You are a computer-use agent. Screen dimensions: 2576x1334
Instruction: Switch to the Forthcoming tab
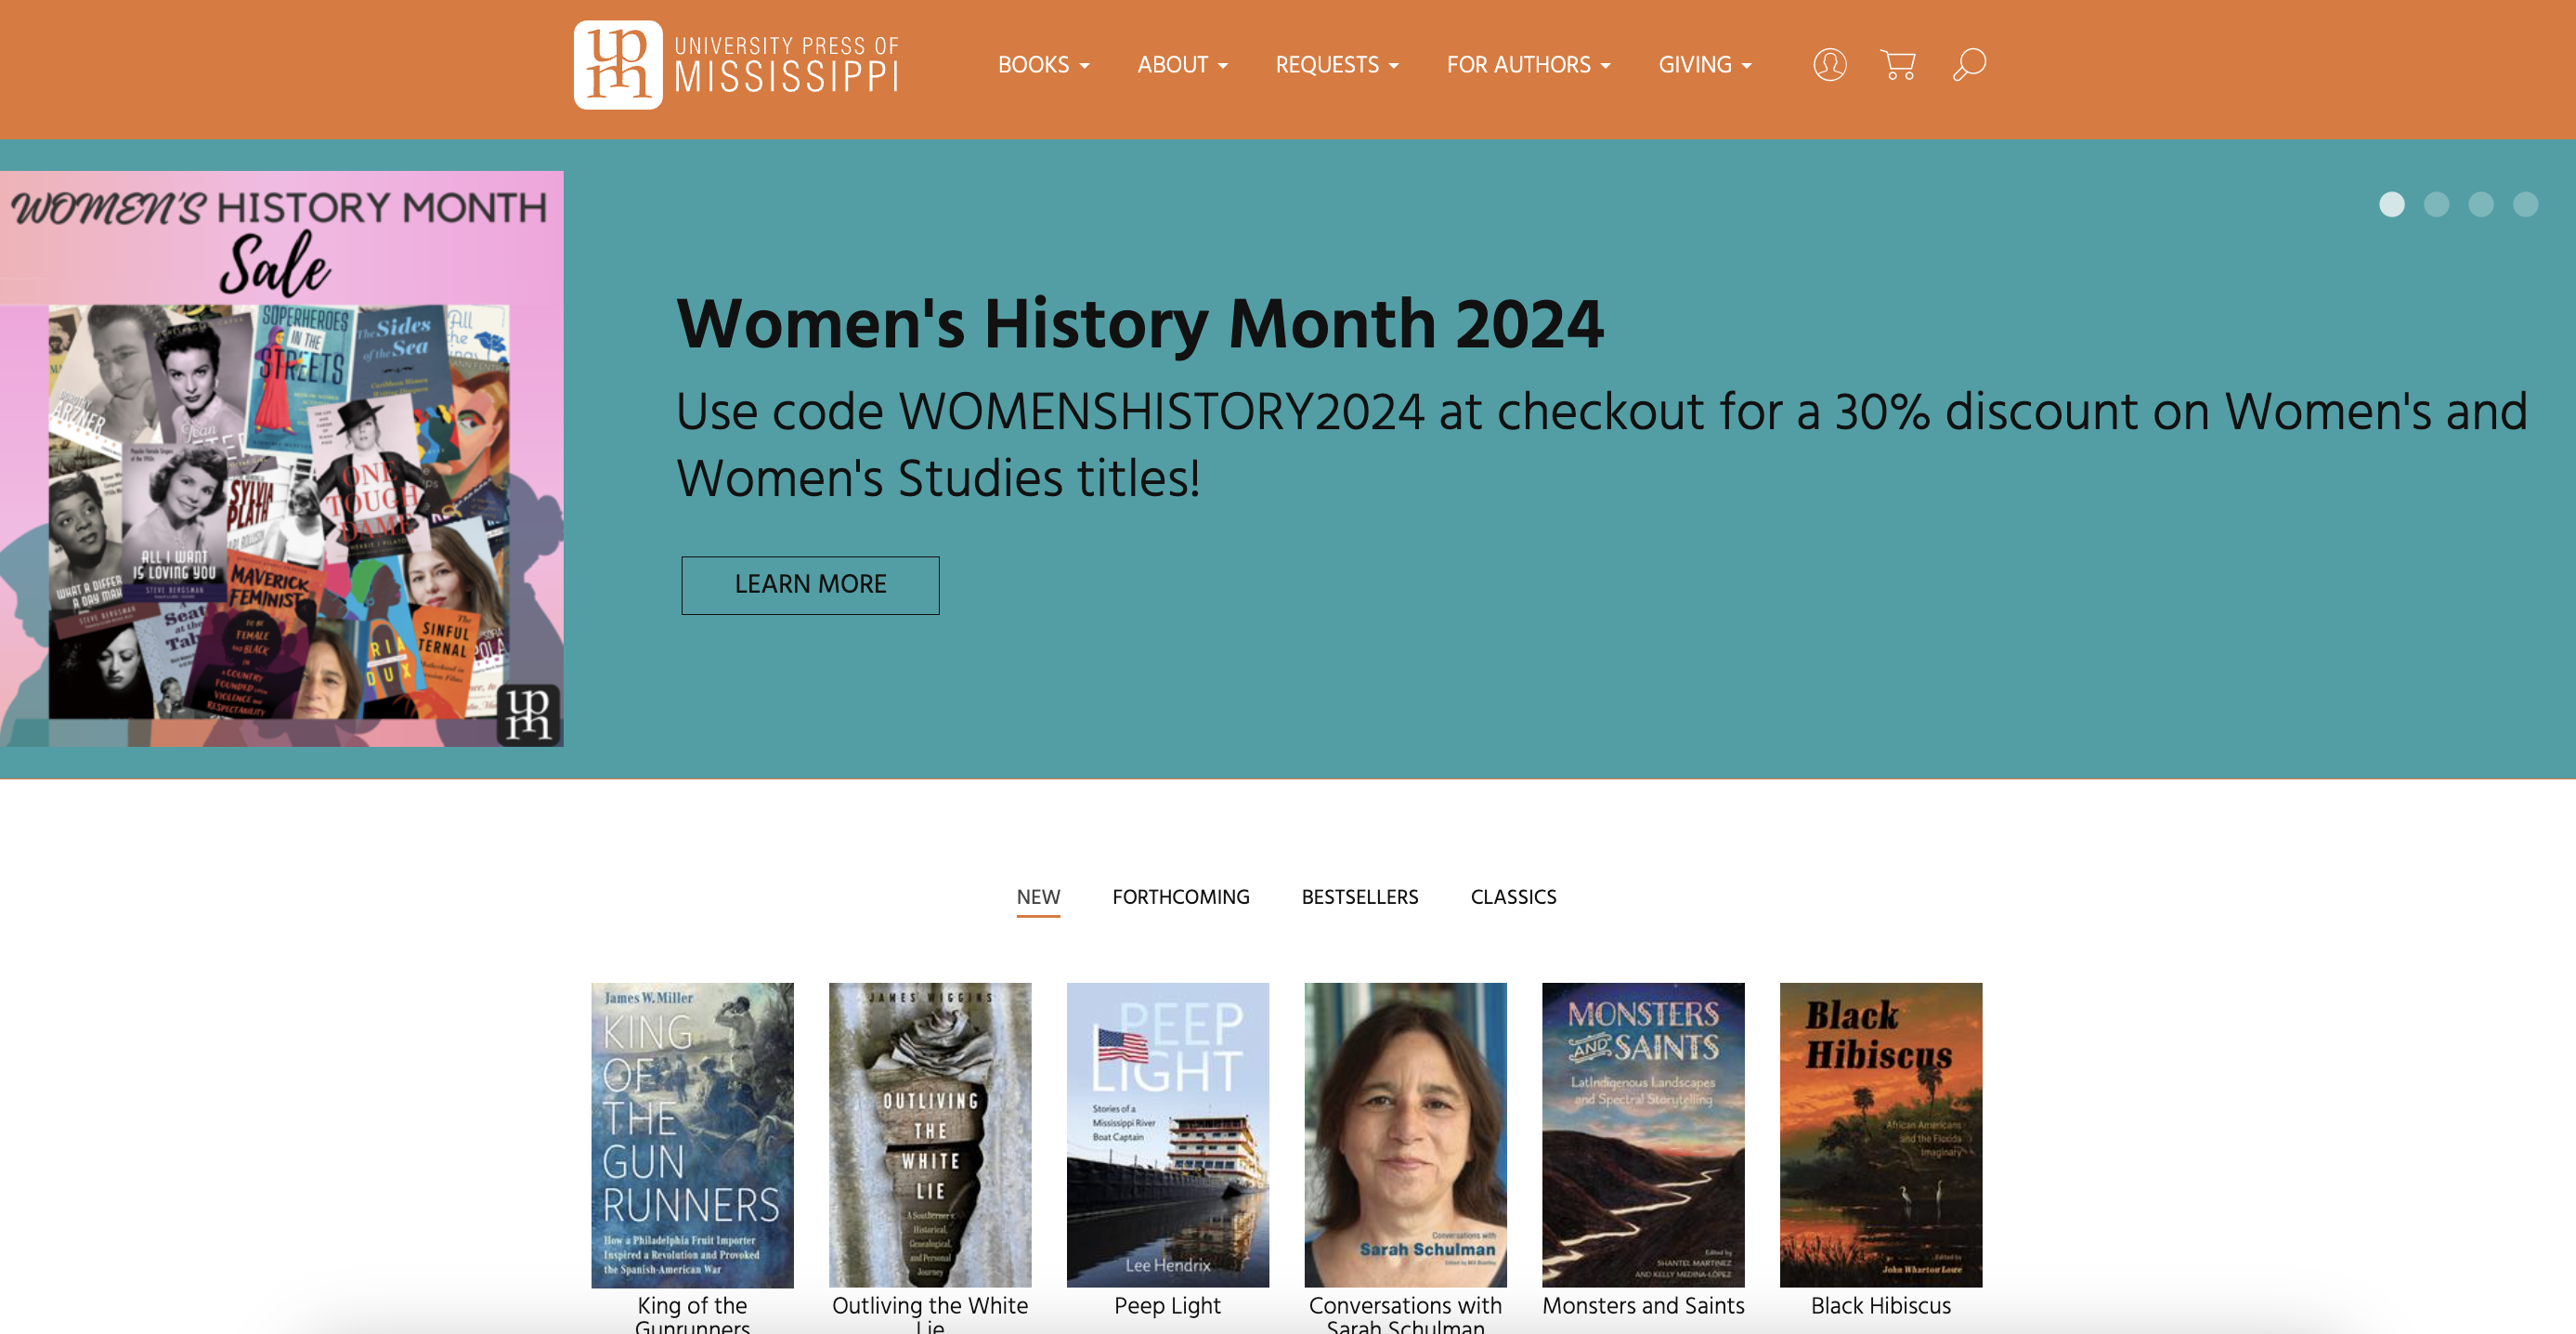click(1180, 897)
